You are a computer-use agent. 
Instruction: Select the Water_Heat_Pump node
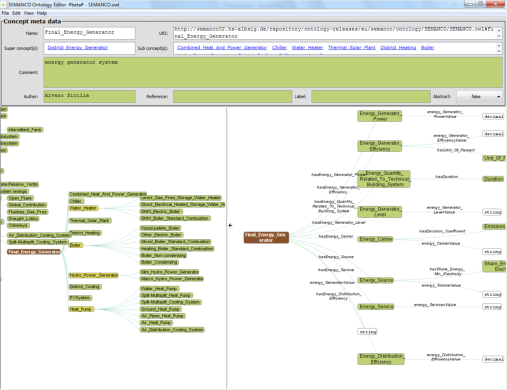pos(160,288)
